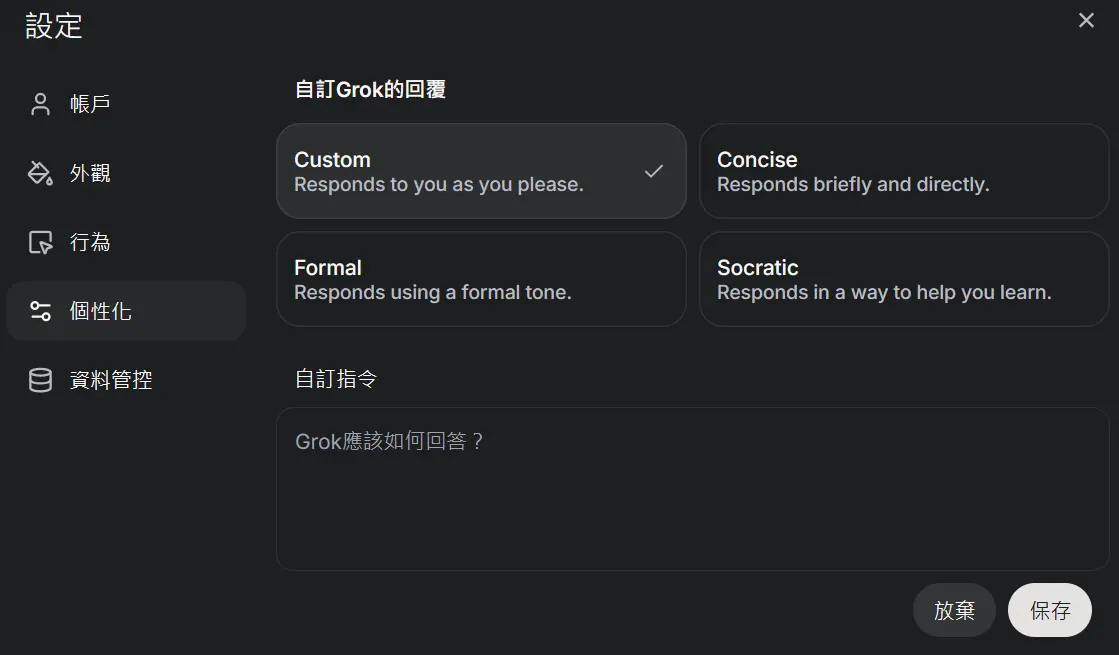This screenshot has height=655, width=1119.
Task: Switch to the Socratic response style
Action: pos(903,279)
